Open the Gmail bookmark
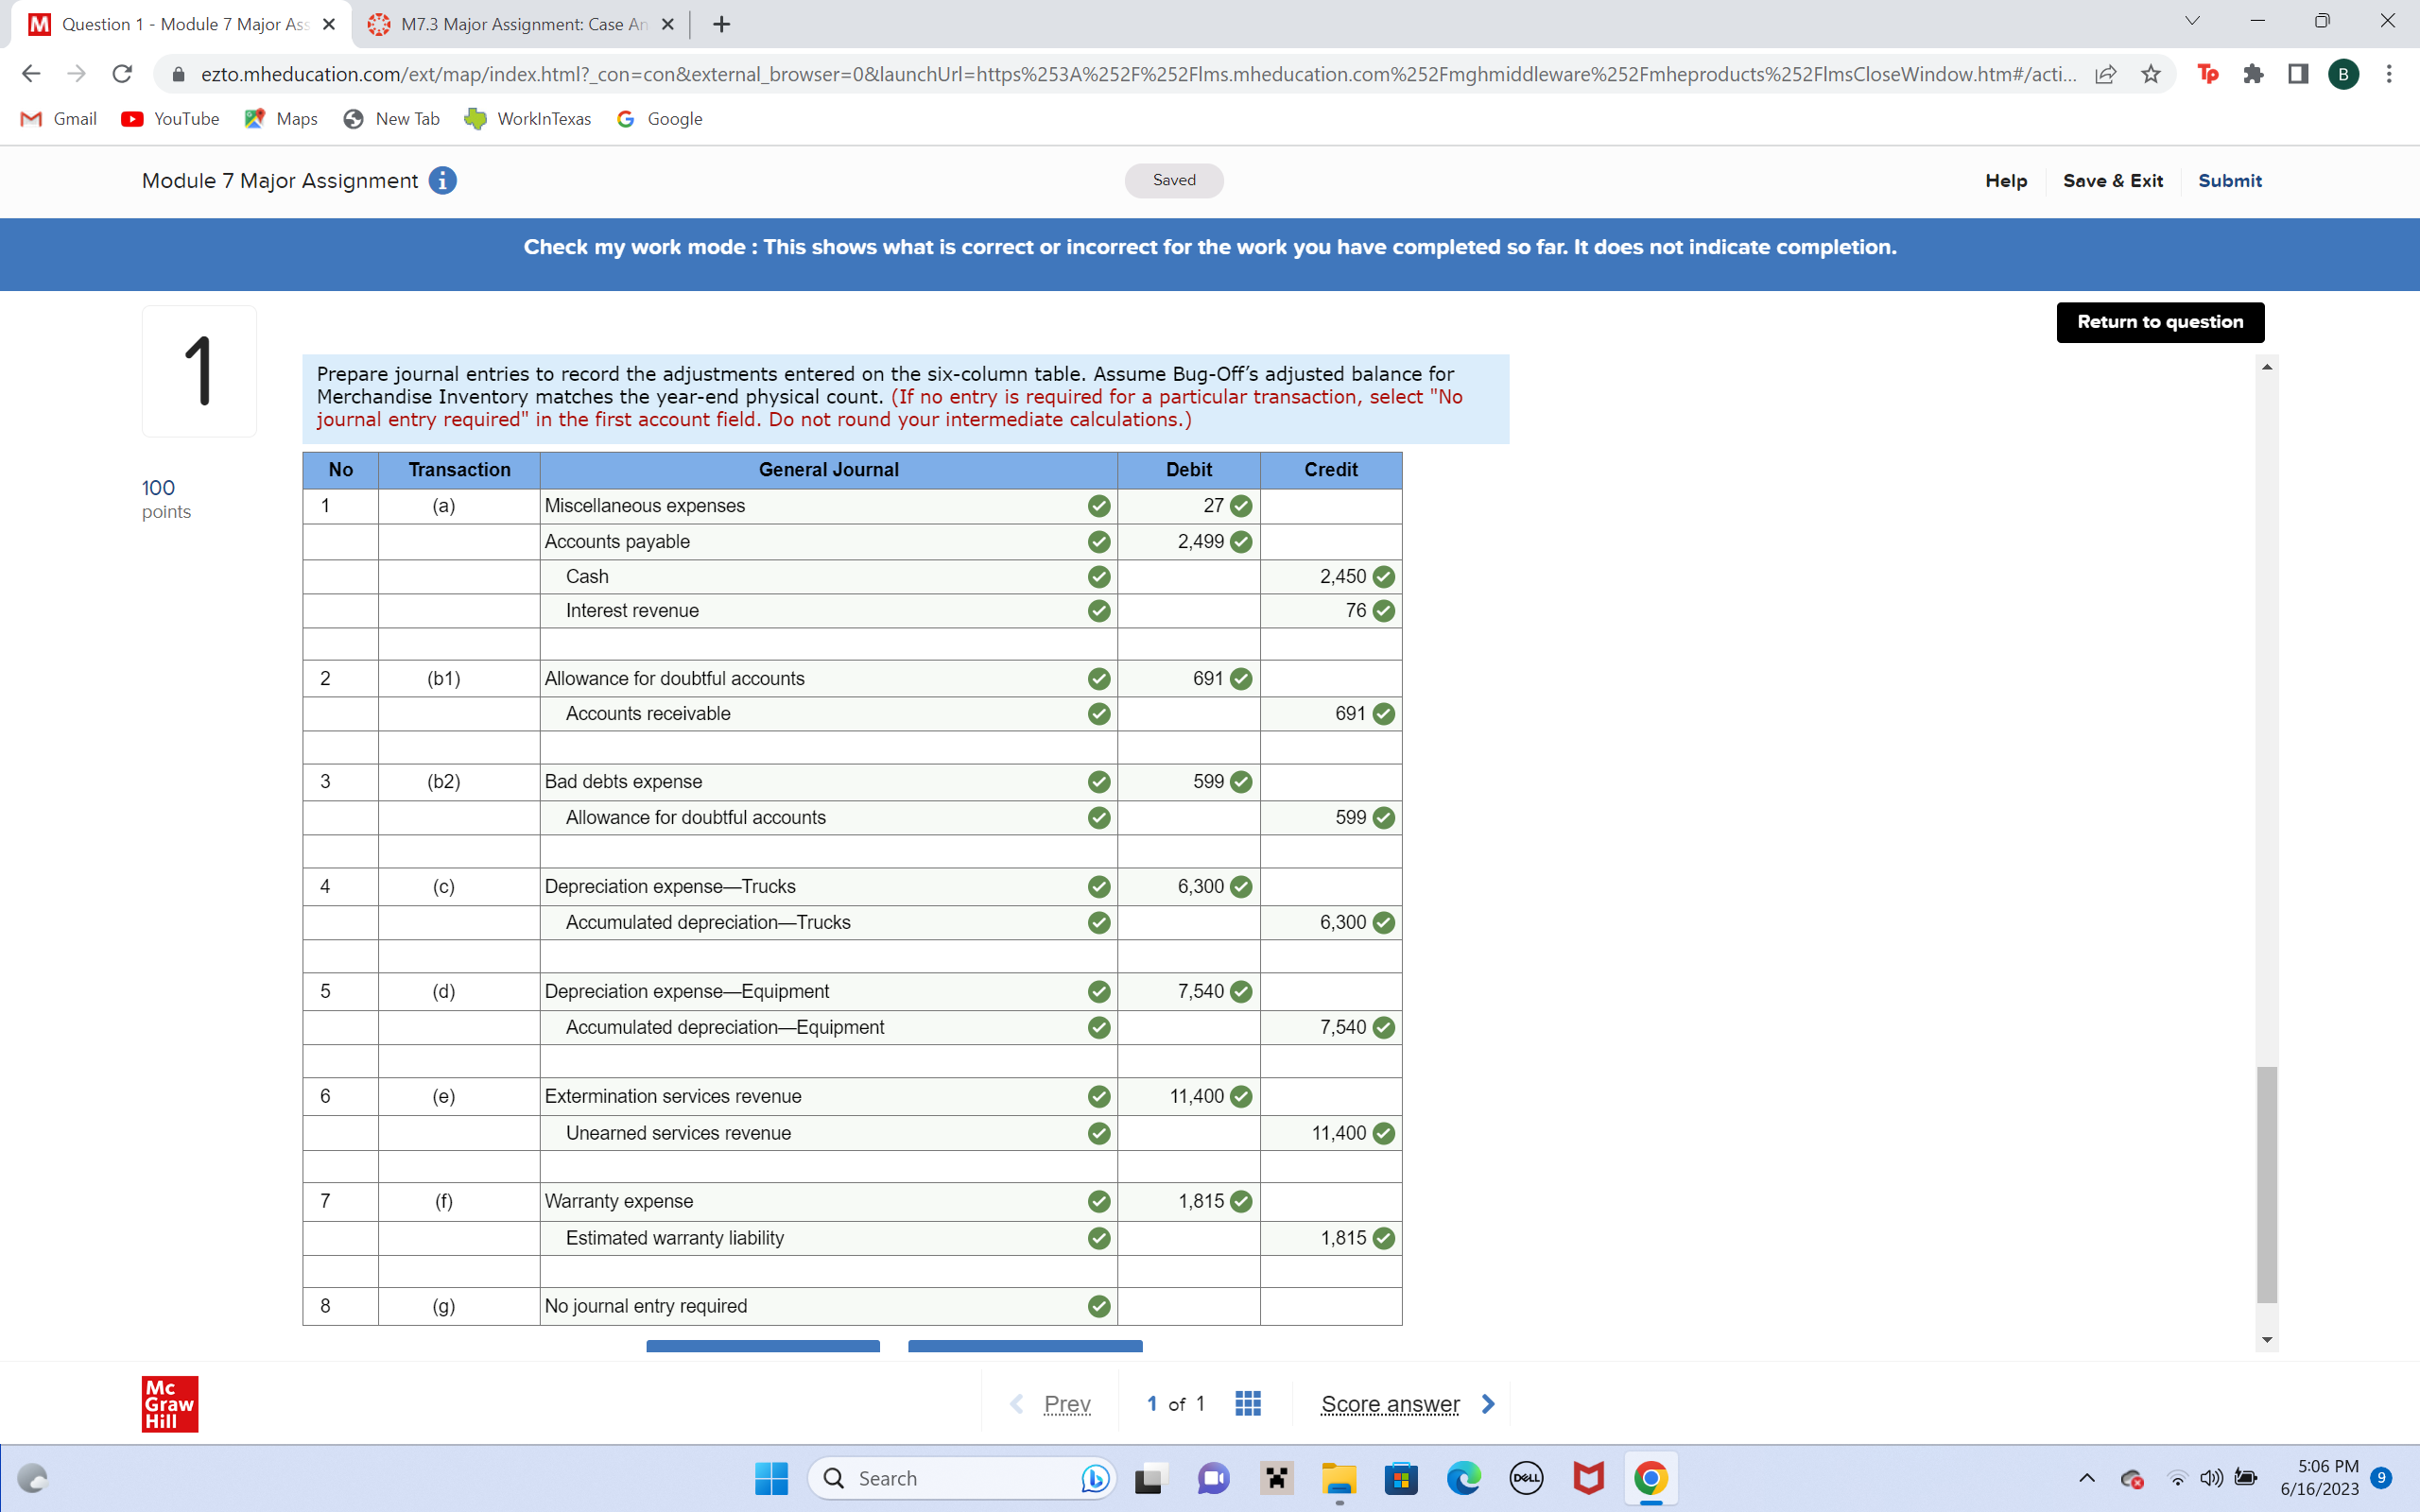2420x1512 pixels. pos(59,119)
